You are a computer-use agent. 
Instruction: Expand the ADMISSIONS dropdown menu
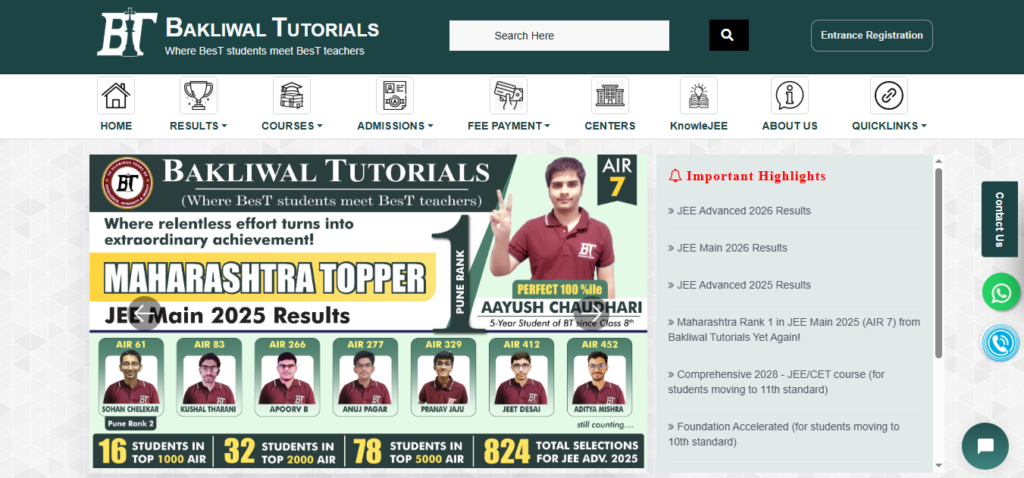(395, 126)
